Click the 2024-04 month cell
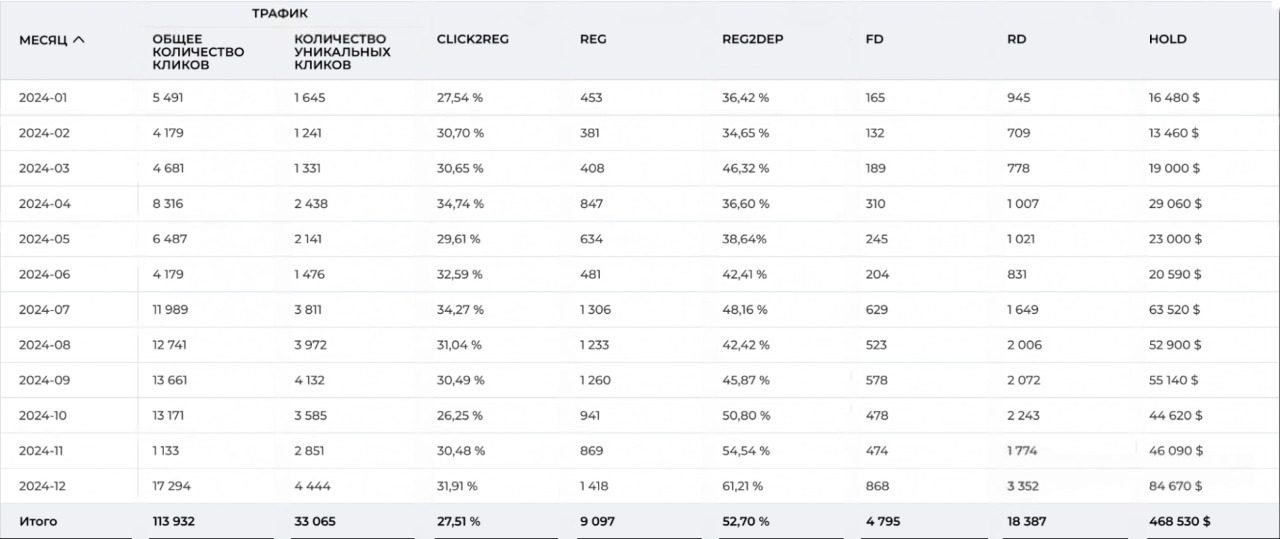 pyautogui.click(x=43, y=204)
